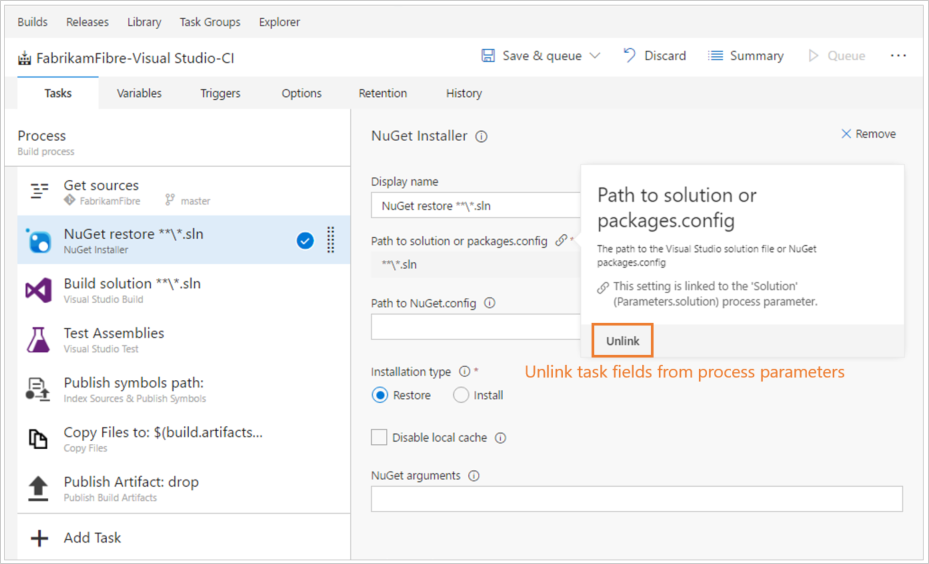
Task: Navigate to Task Groups
Action: [210, 22]
